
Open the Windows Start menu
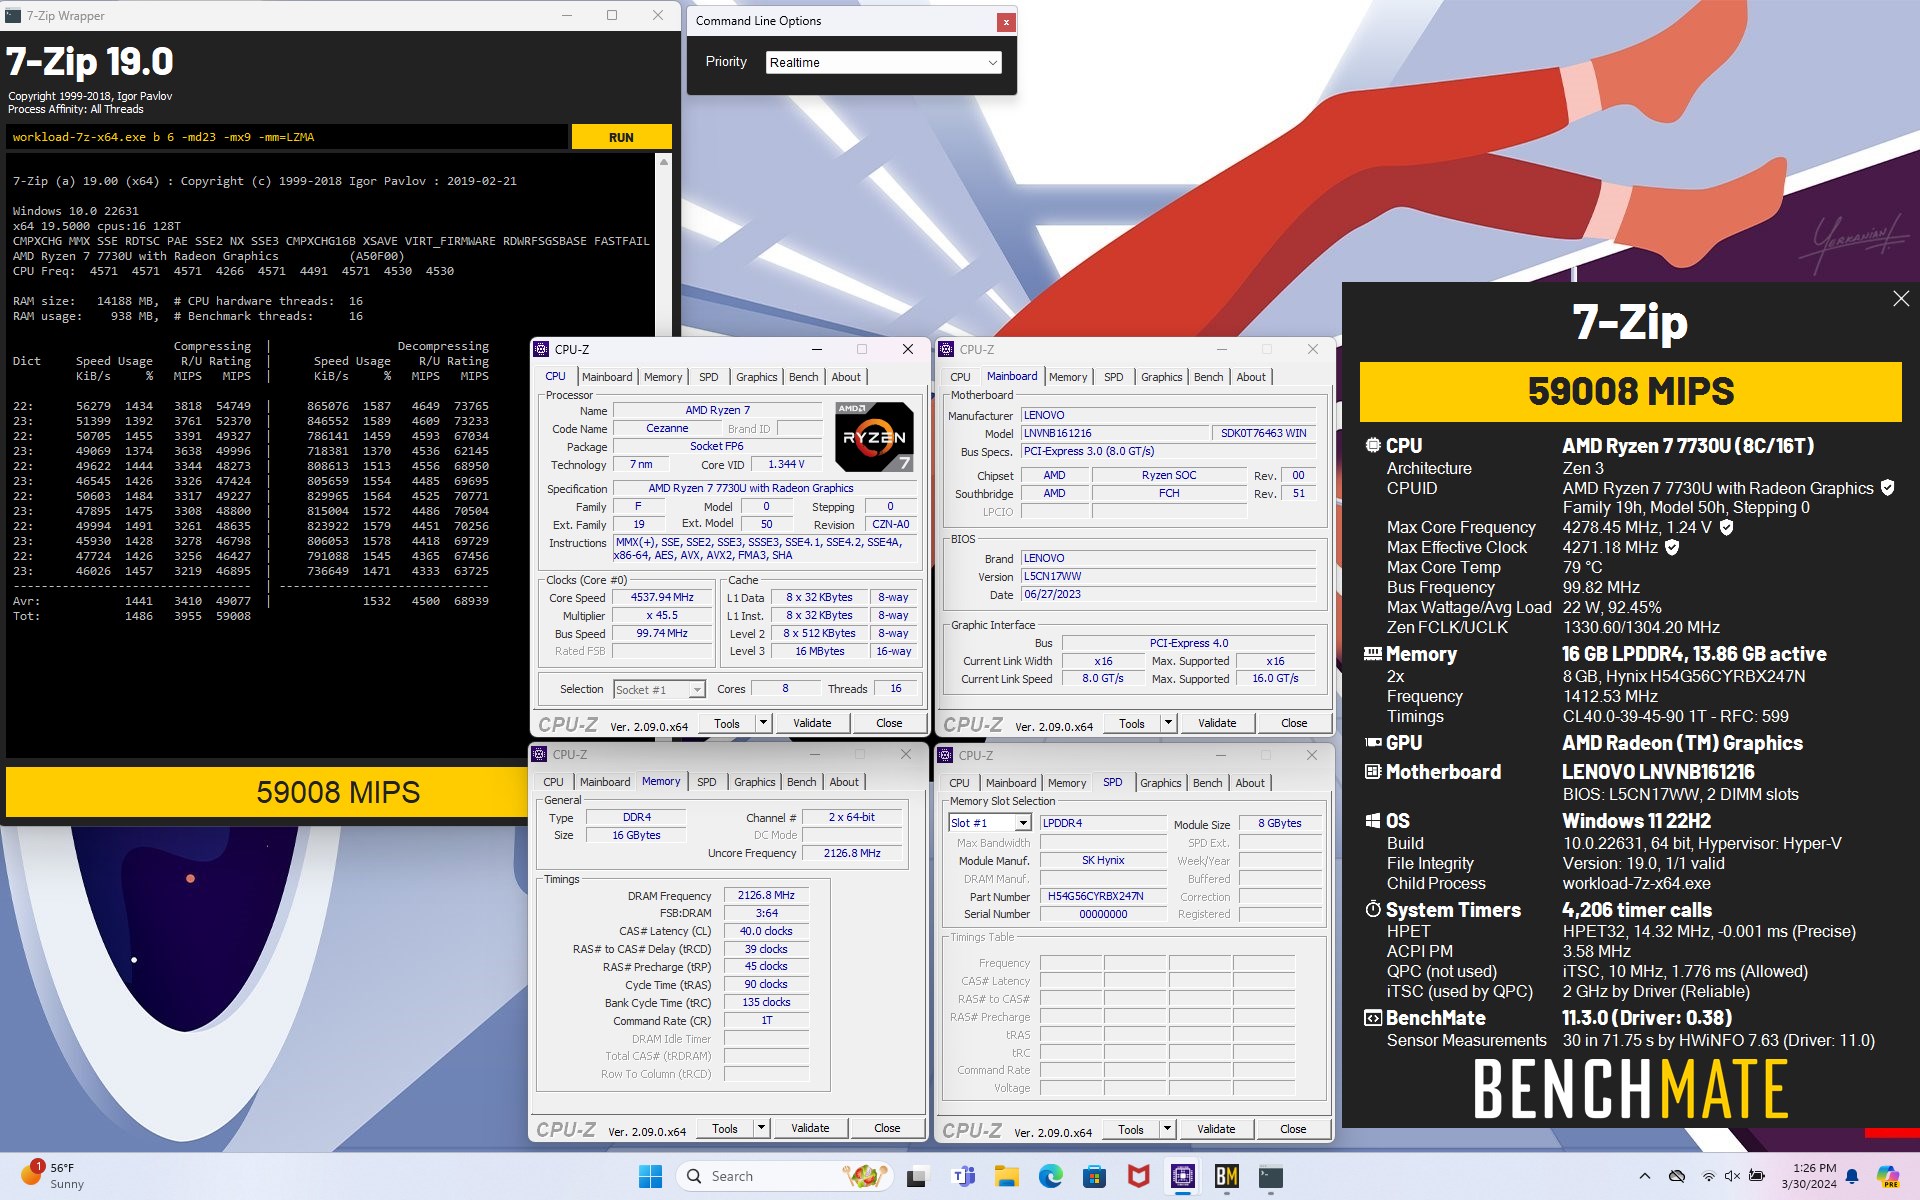650,1176
